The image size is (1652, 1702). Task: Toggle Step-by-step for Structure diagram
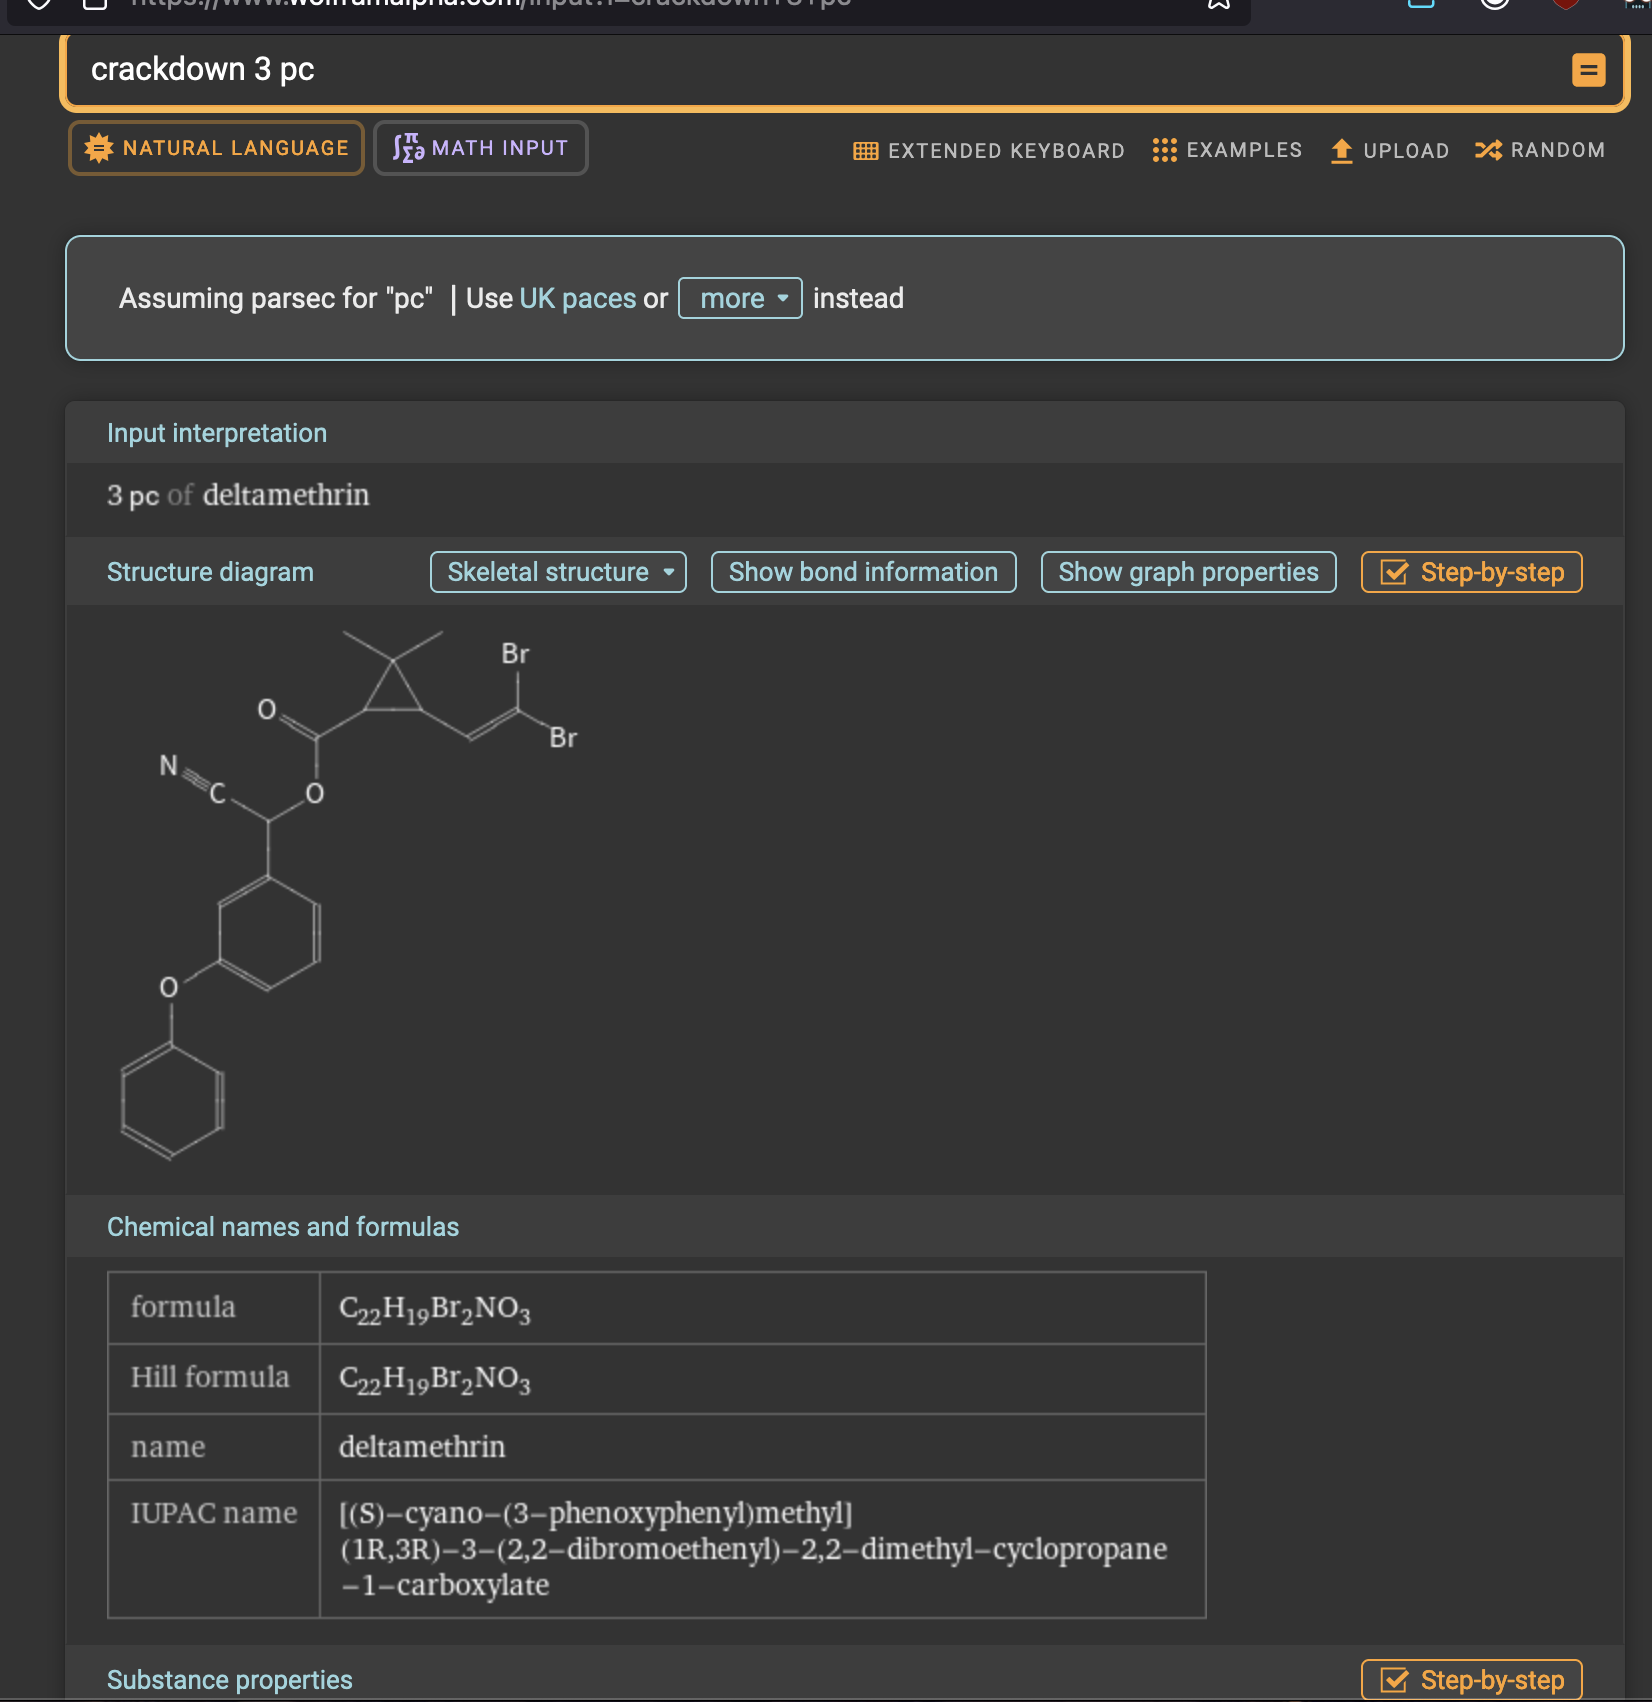[x=1471, y=572]
